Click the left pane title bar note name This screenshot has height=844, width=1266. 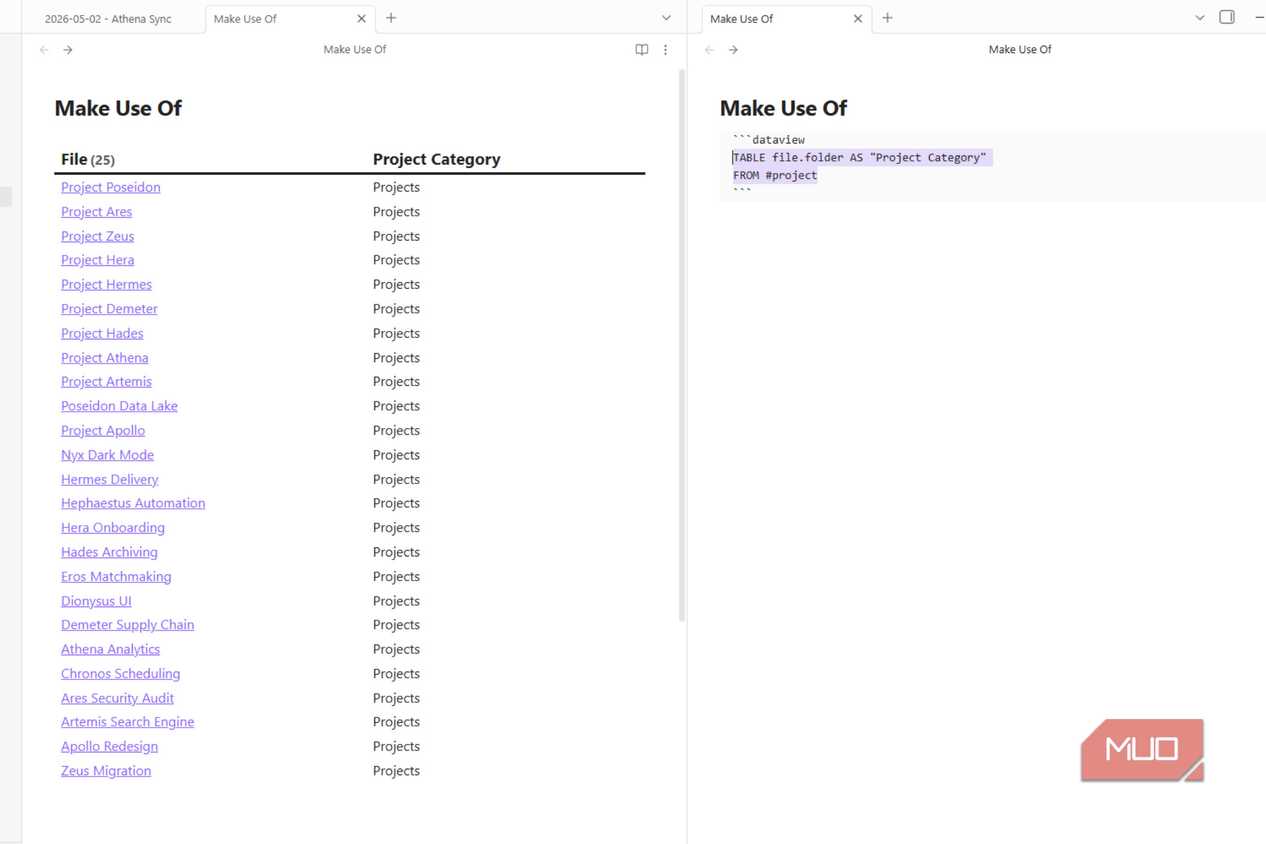[x=355, y=50]
